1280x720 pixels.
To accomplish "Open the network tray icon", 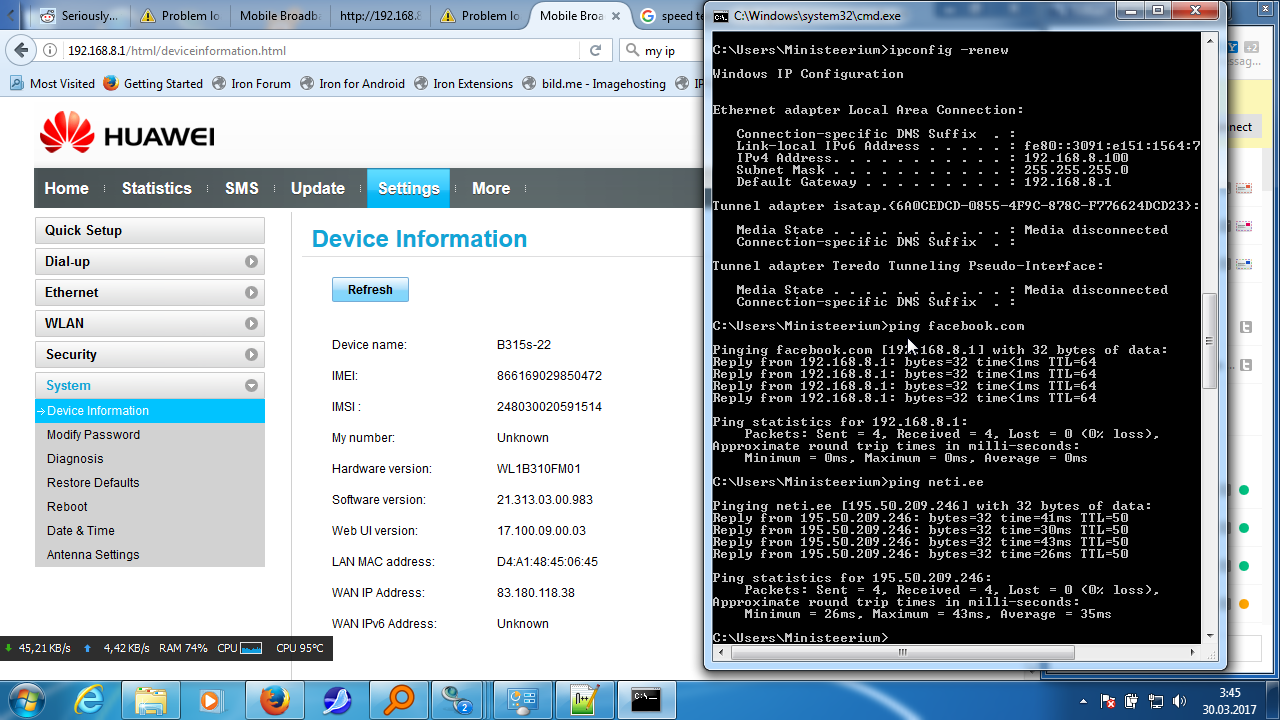I will (x=1155, y=701).
